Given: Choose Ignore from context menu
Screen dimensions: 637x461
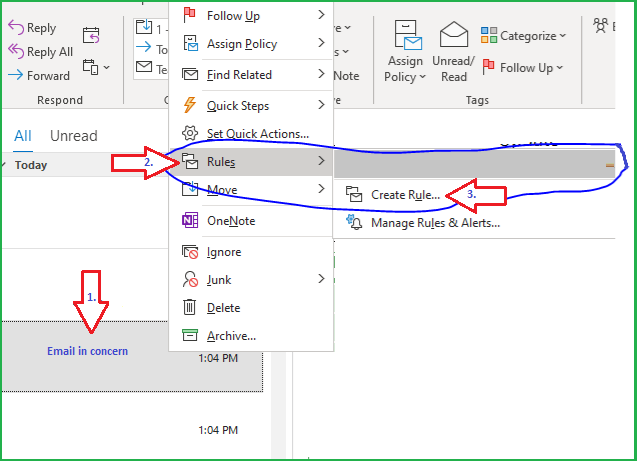Looking at the screenshot, I should [251, 252].
